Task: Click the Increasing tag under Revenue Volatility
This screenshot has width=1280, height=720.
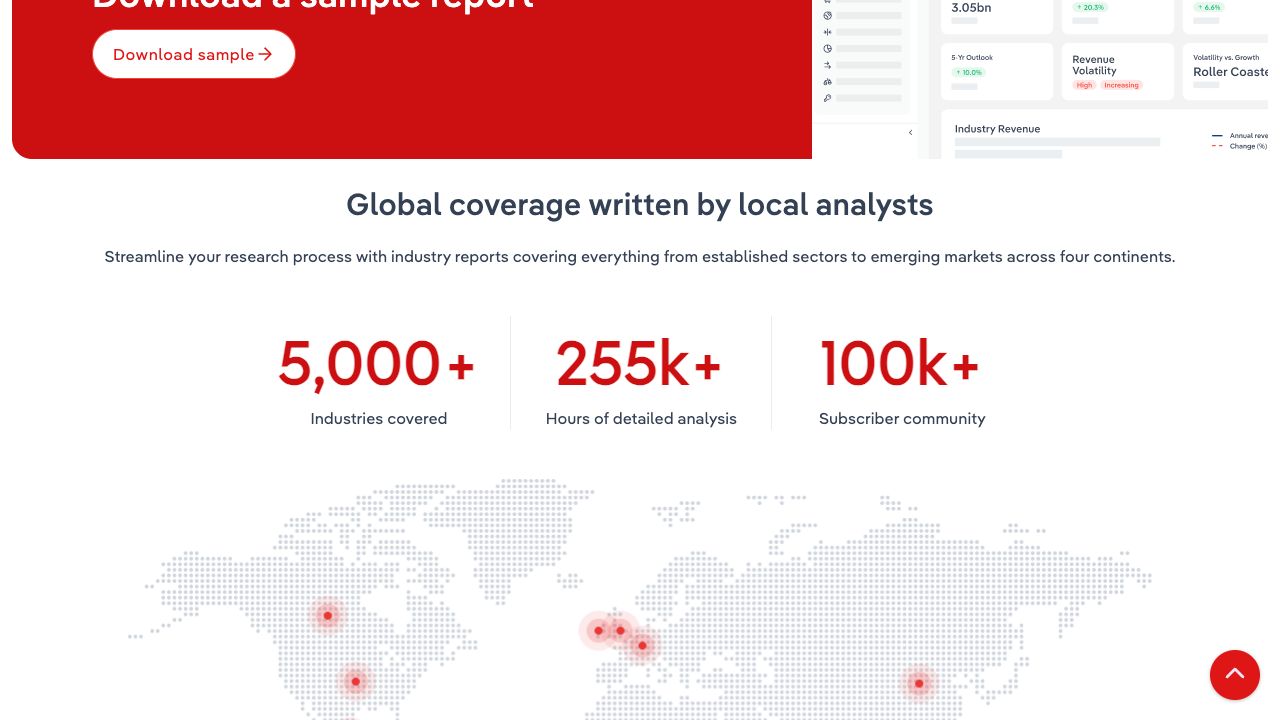Action: [1121, 85]
